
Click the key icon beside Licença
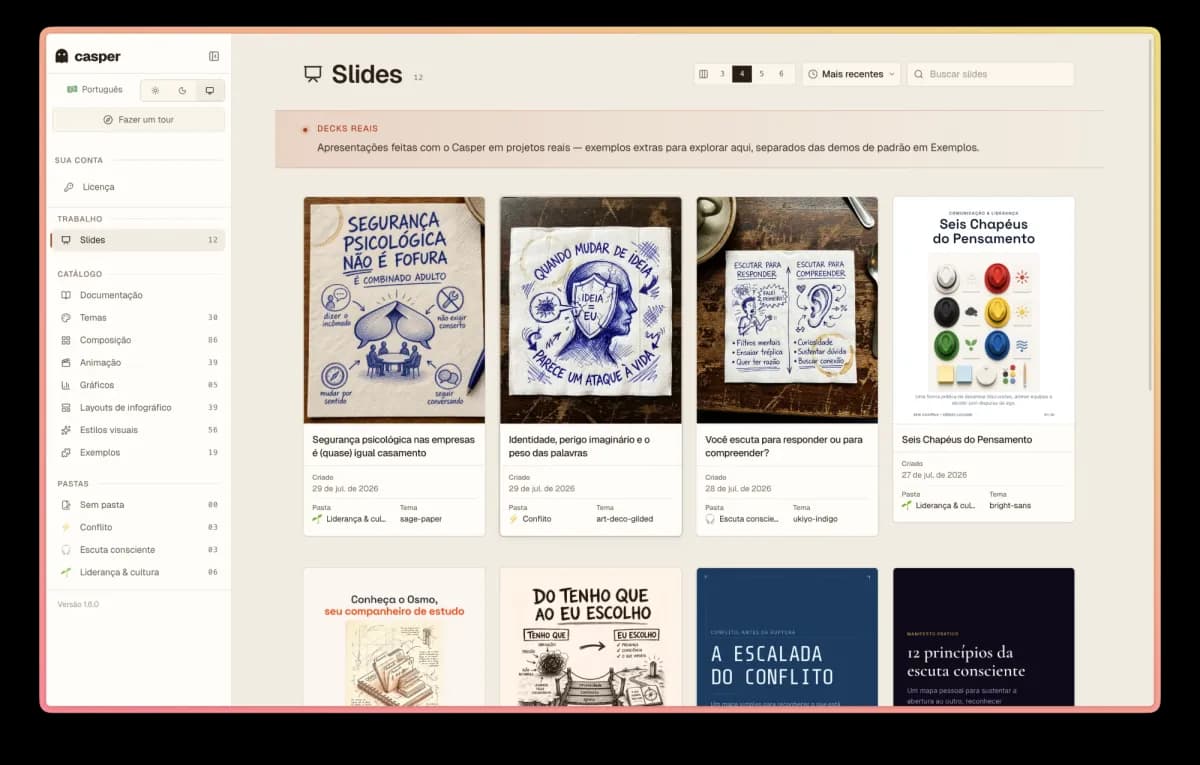67,187
